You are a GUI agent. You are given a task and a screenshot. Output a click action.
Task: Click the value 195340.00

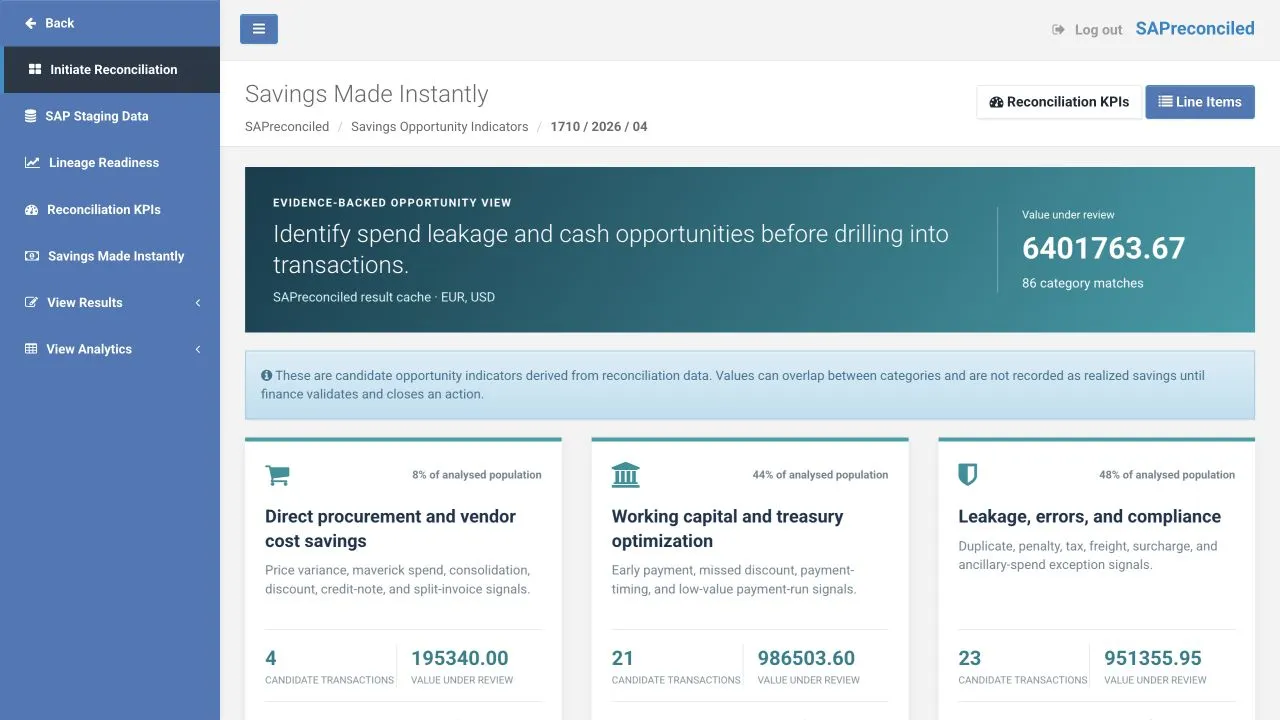pyautogui.click(x=459, y=658)
